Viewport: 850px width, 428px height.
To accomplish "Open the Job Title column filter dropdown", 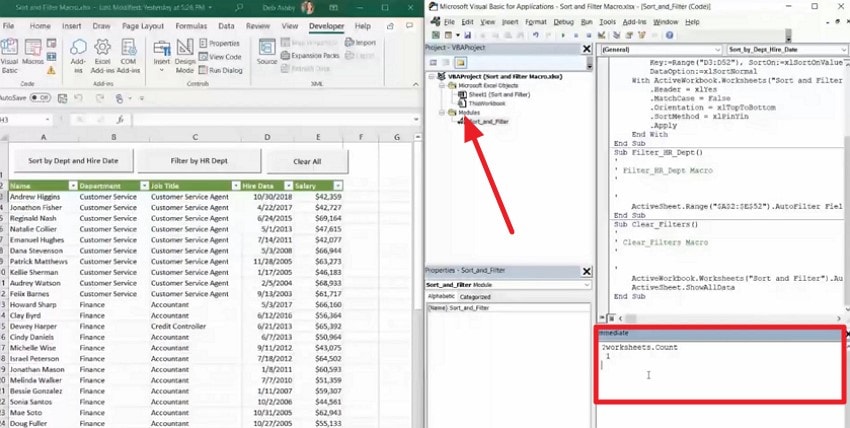I will click(x=236, y=186).
